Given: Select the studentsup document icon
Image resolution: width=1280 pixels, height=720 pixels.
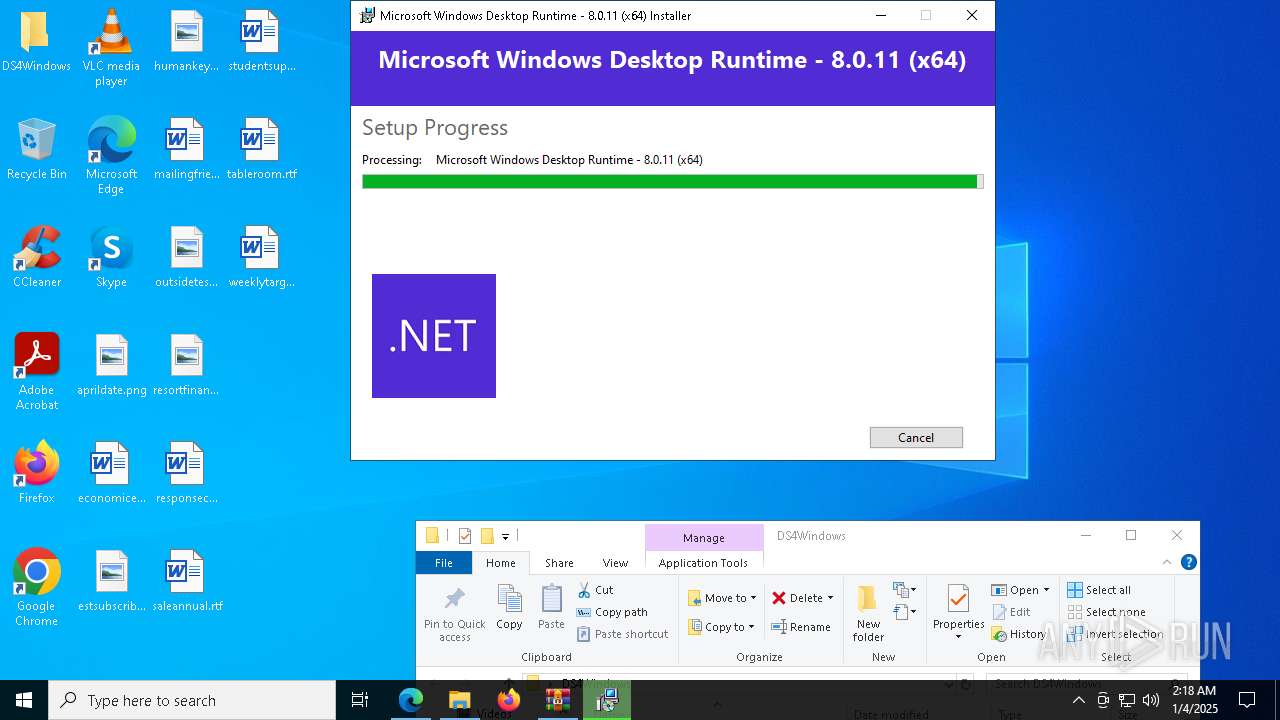Looking at the screenshot, I should coord(262,43).
